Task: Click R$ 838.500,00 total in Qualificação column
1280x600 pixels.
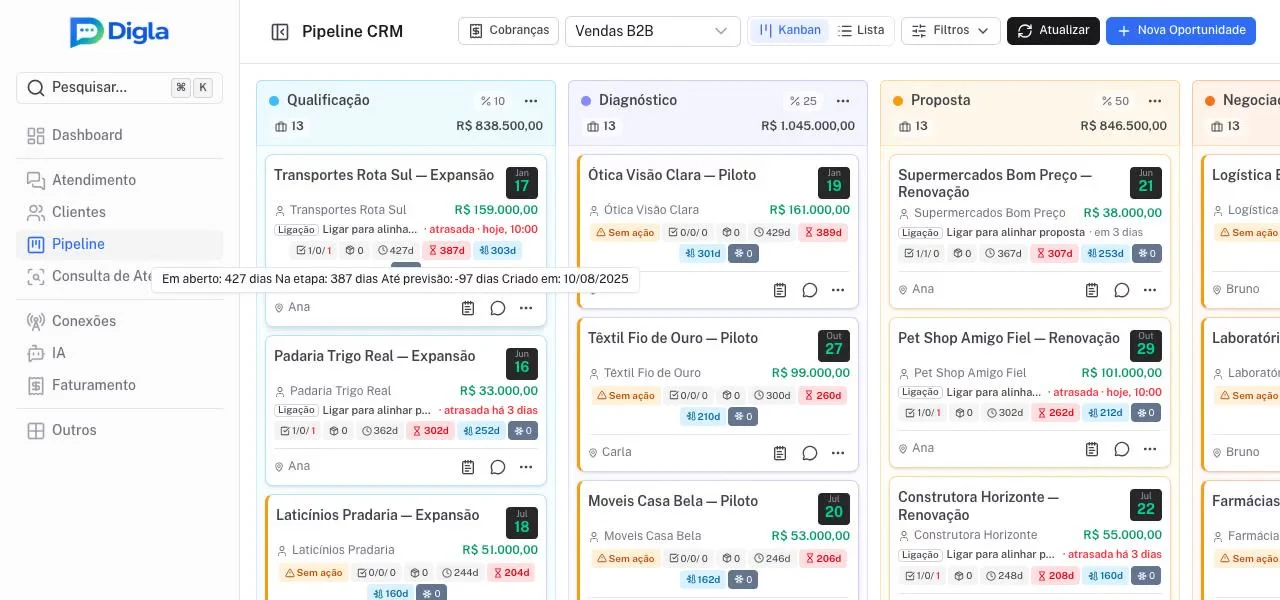Action: tap(499, 126)
